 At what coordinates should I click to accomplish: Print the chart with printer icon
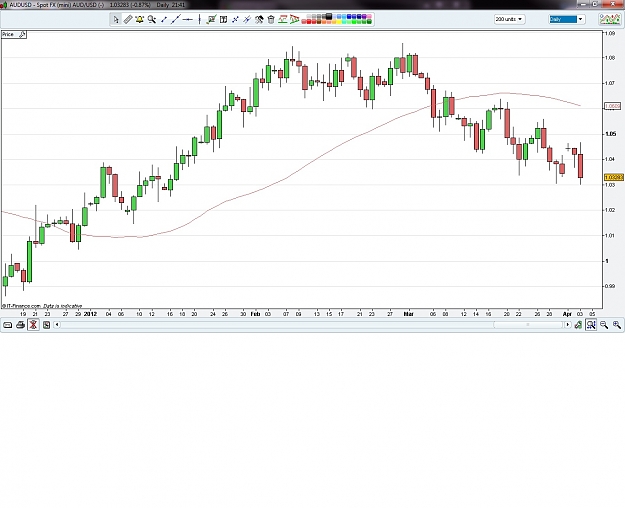coord(20,325)
